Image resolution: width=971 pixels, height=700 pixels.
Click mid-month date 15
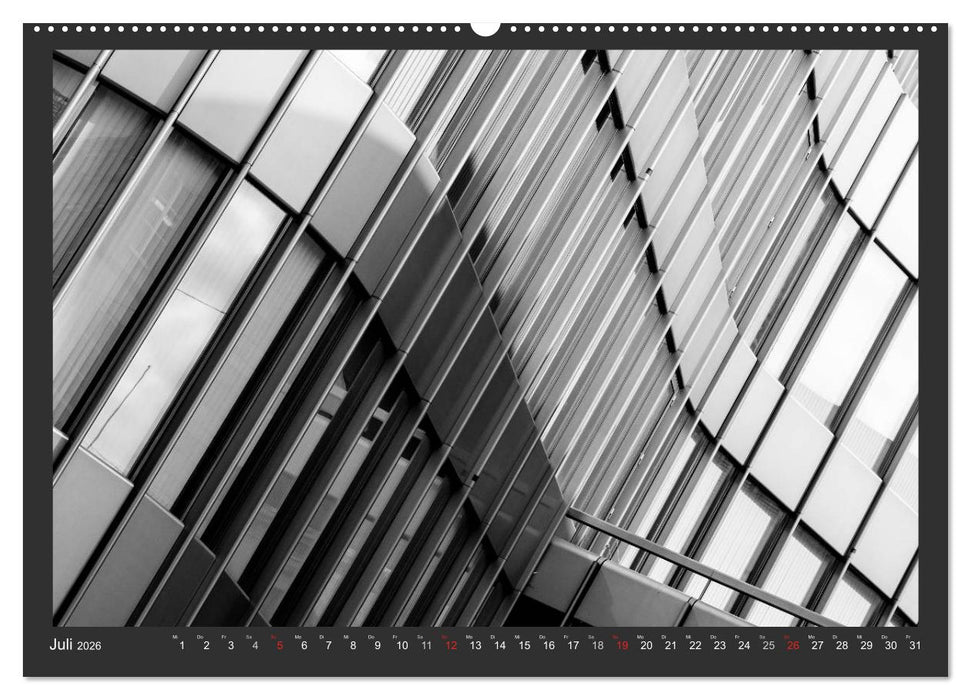(x=525, y=646)
